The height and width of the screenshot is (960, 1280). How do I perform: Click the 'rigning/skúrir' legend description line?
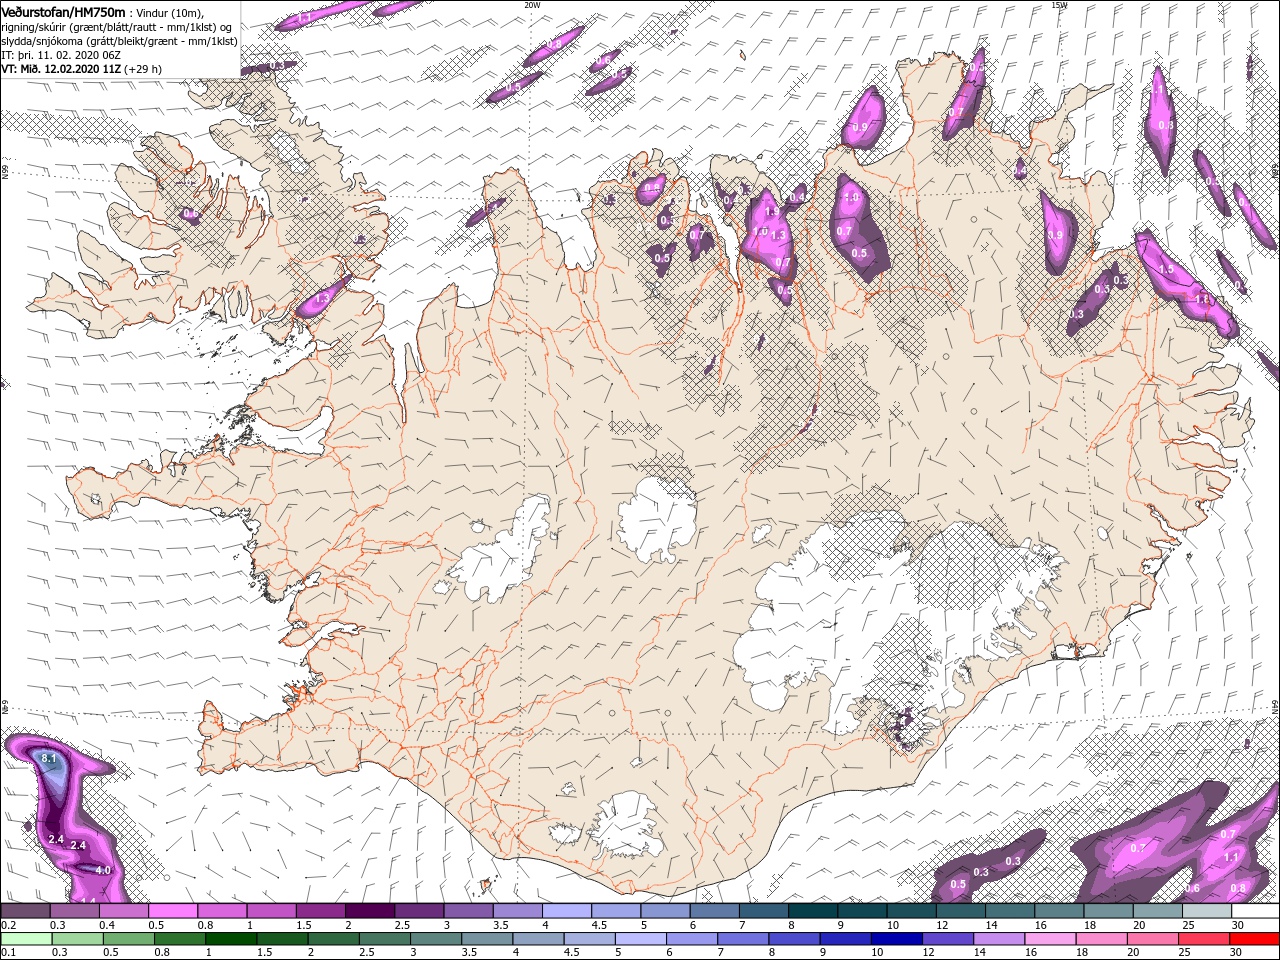coord(117,27)
